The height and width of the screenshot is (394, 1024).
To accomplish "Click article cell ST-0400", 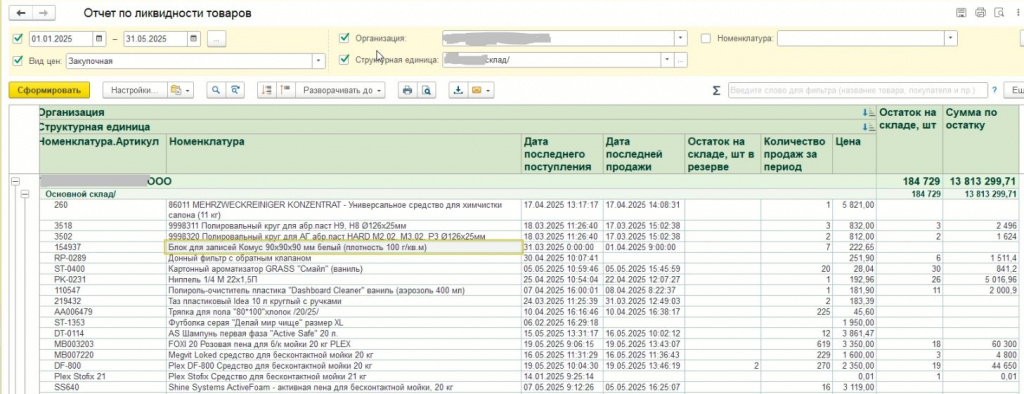I will point(102,269).
